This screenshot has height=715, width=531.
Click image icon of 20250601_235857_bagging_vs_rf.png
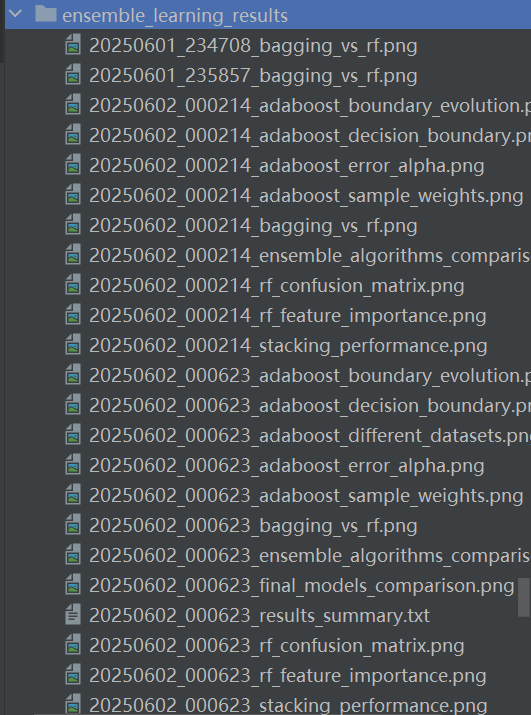point(73,75)
